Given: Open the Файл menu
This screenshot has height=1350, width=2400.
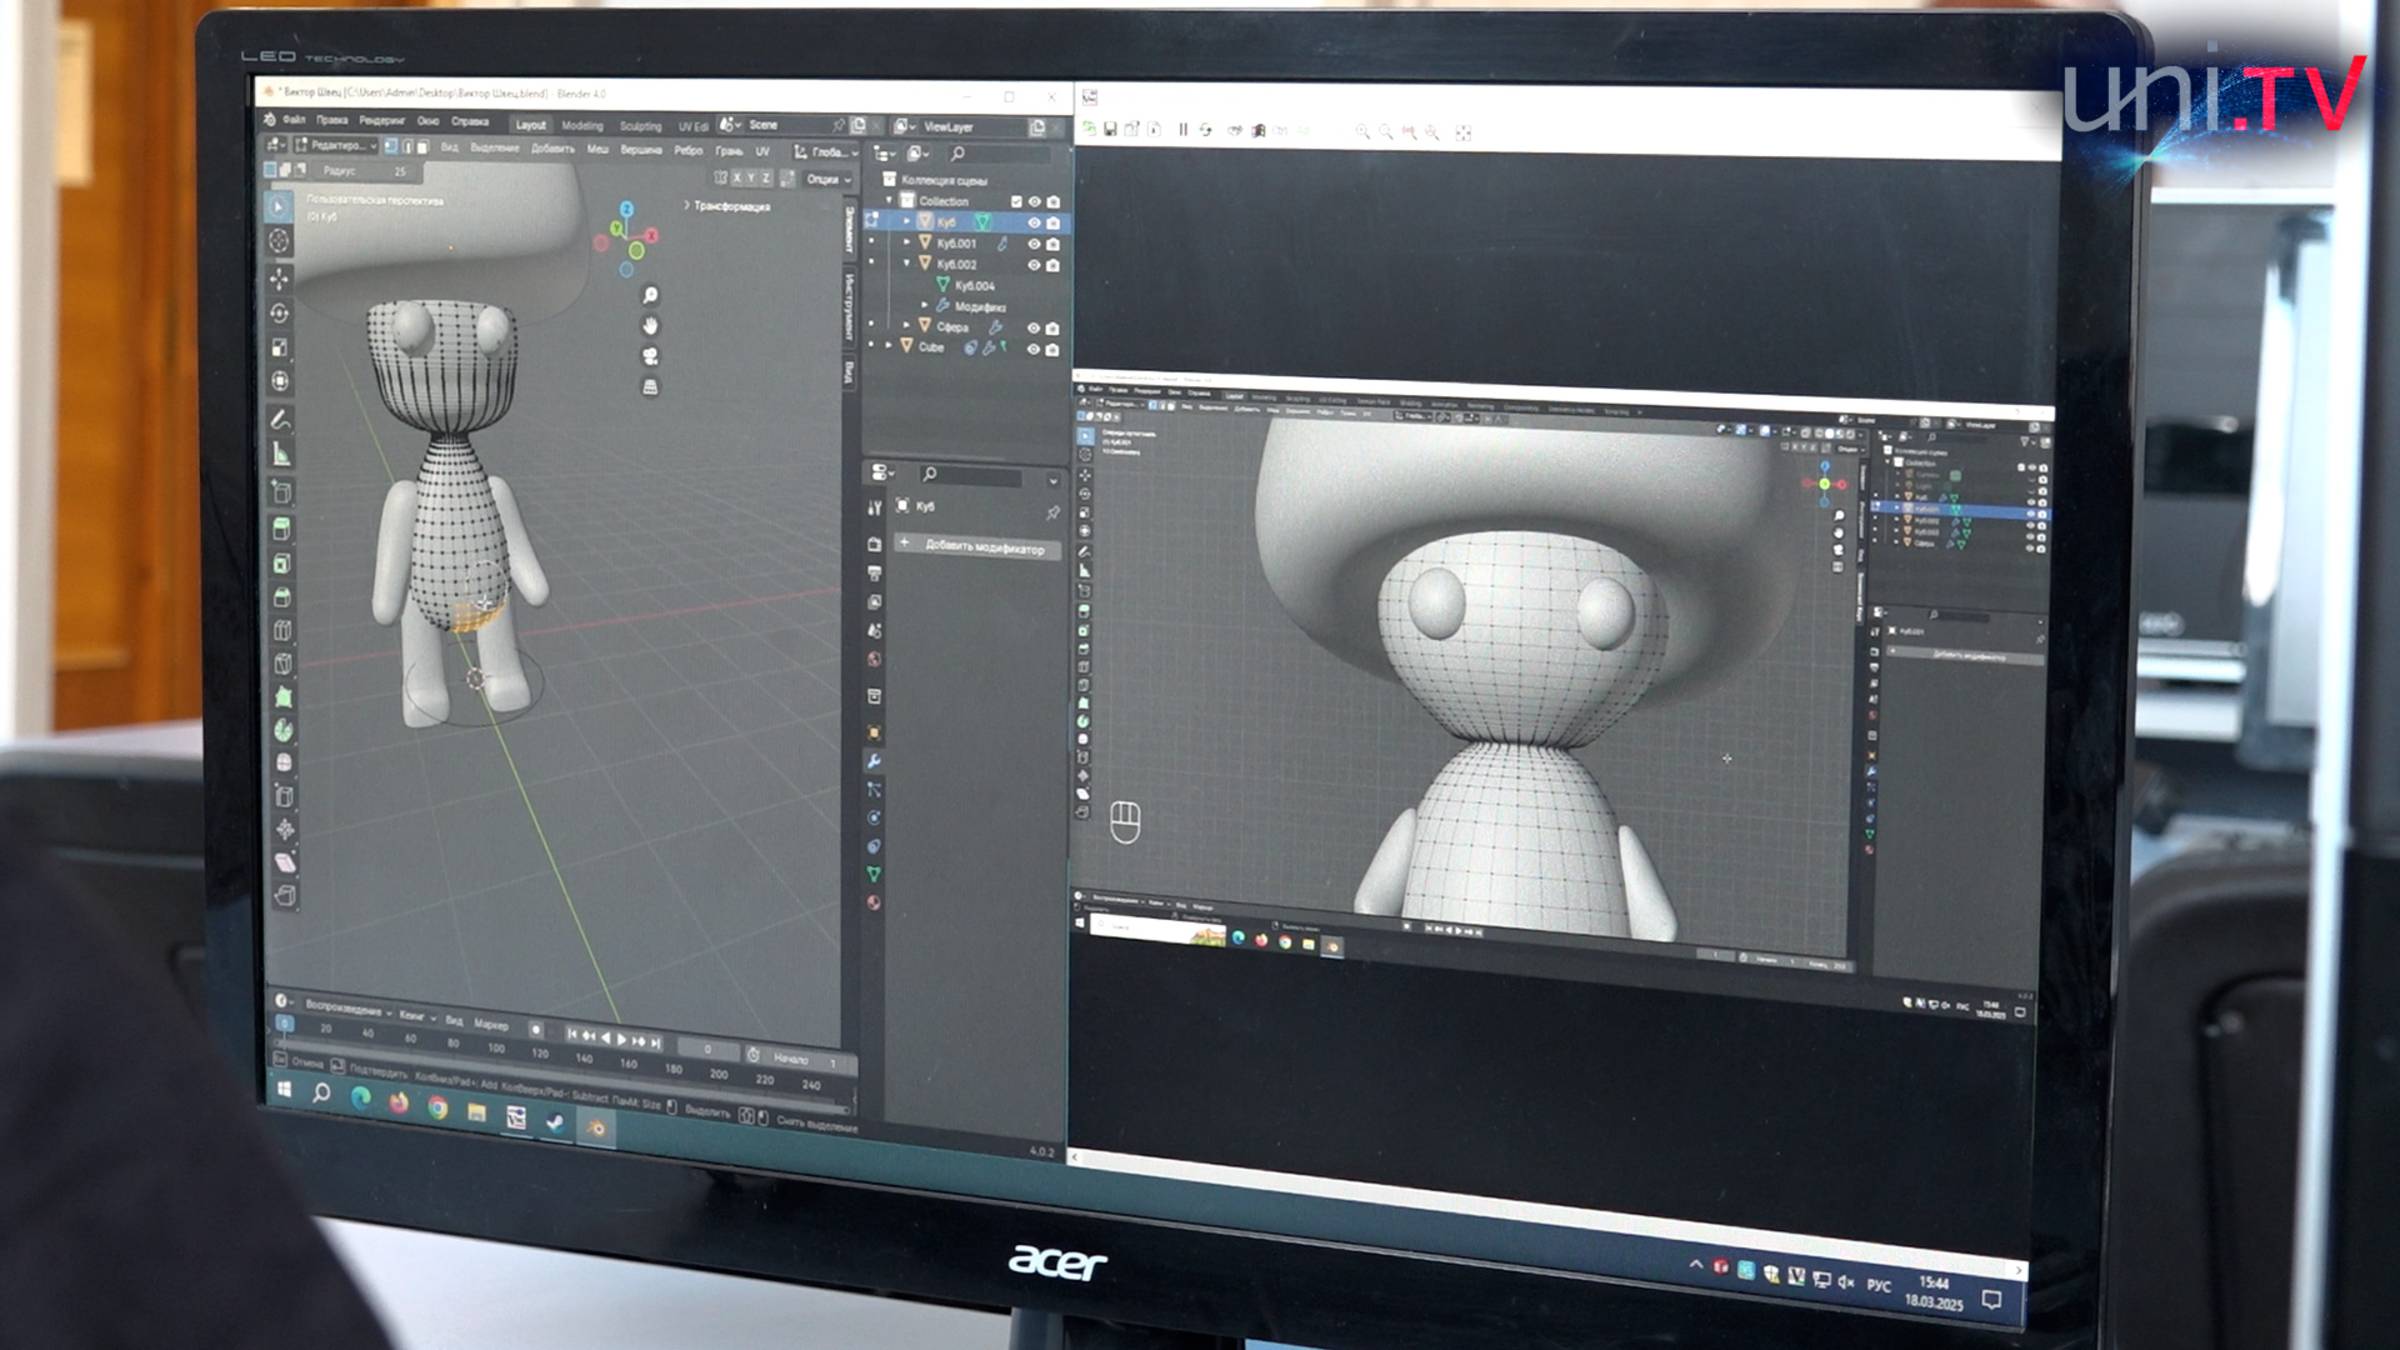Looking at the screenshot, I should click(x=294, y=120).
